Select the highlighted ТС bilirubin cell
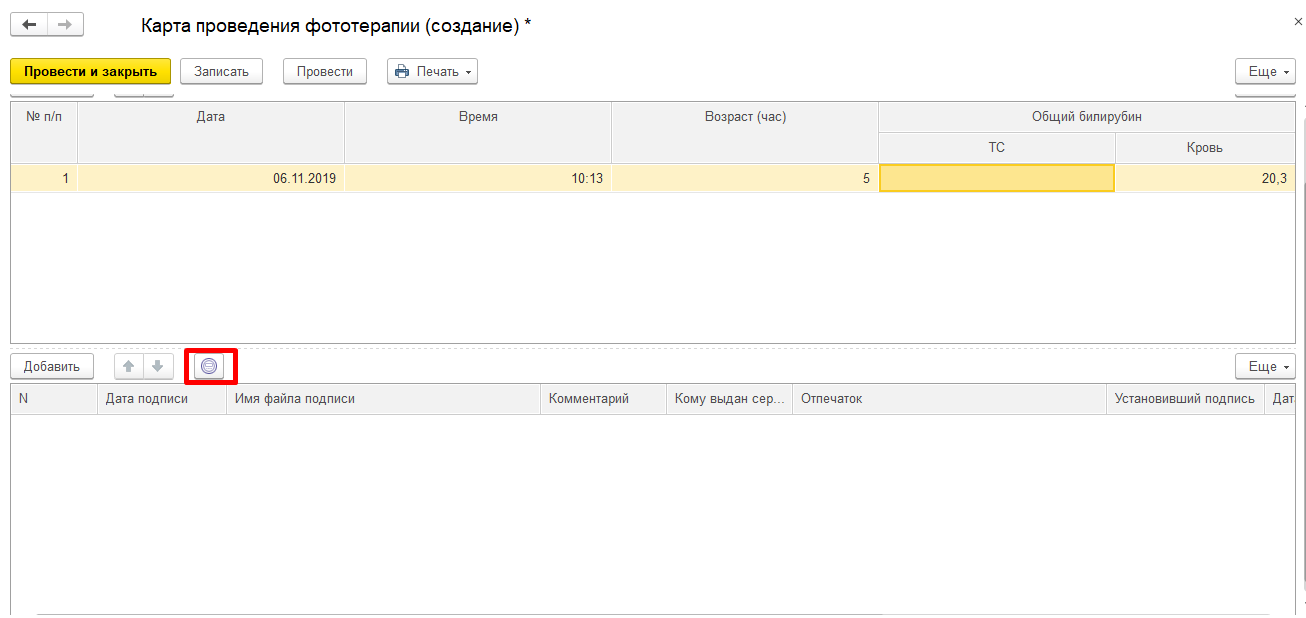The width and height of the screenshot is (1306, 618). pos(996,178)
